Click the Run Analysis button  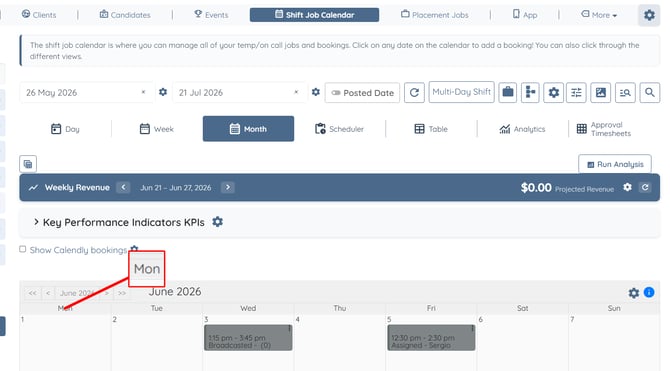pyautogui.click(x=615, y=164)
